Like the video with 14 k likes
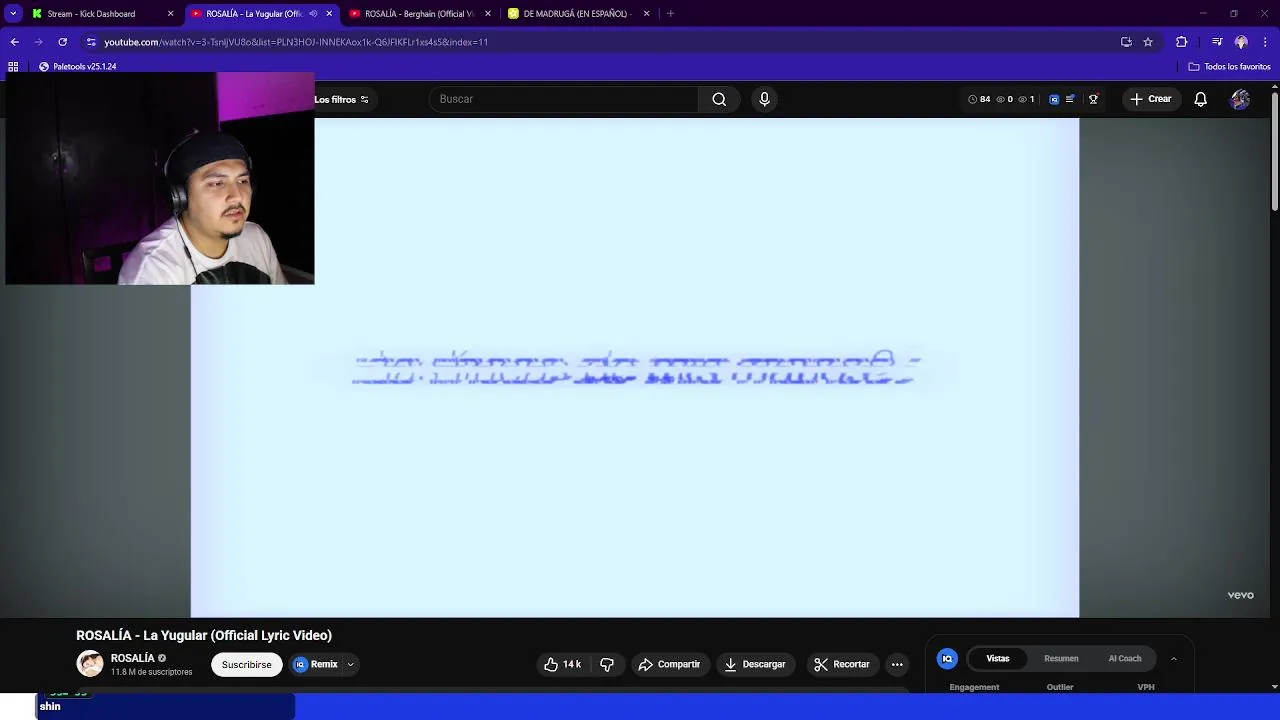 coord(562,664)
